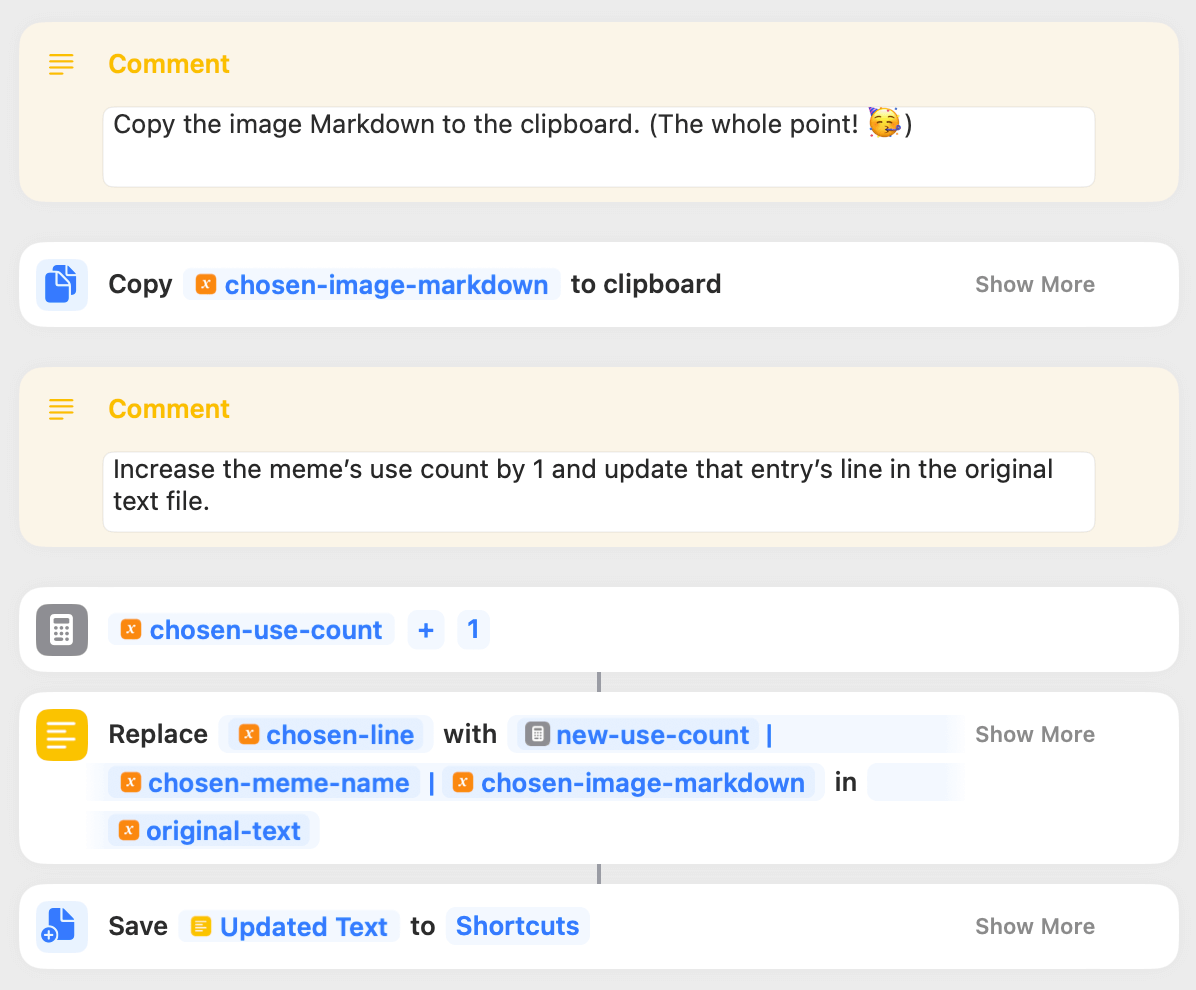
Task: Select the chosen-use-count variable token
Action: (251, 630)
